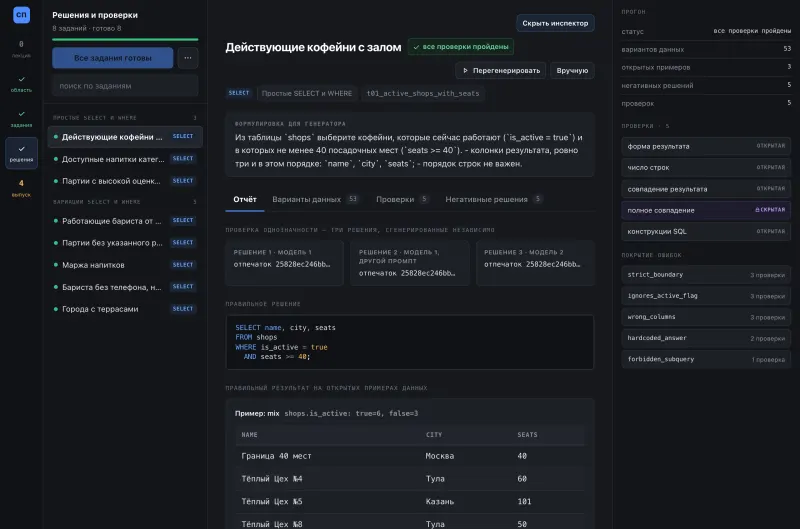Open the three-dots more options menu

tap(188, 58)
